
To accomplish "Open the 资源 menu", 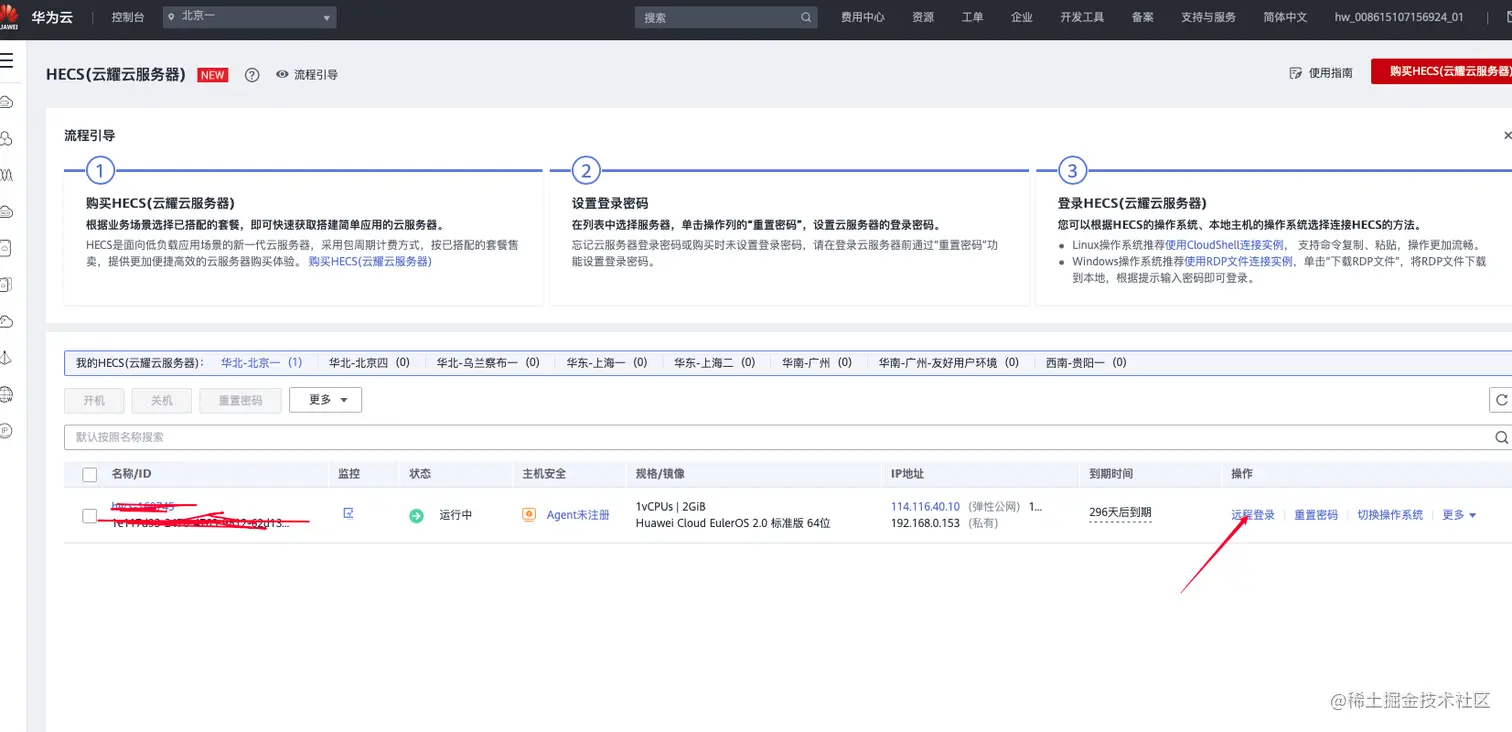I will pos(923,17).
